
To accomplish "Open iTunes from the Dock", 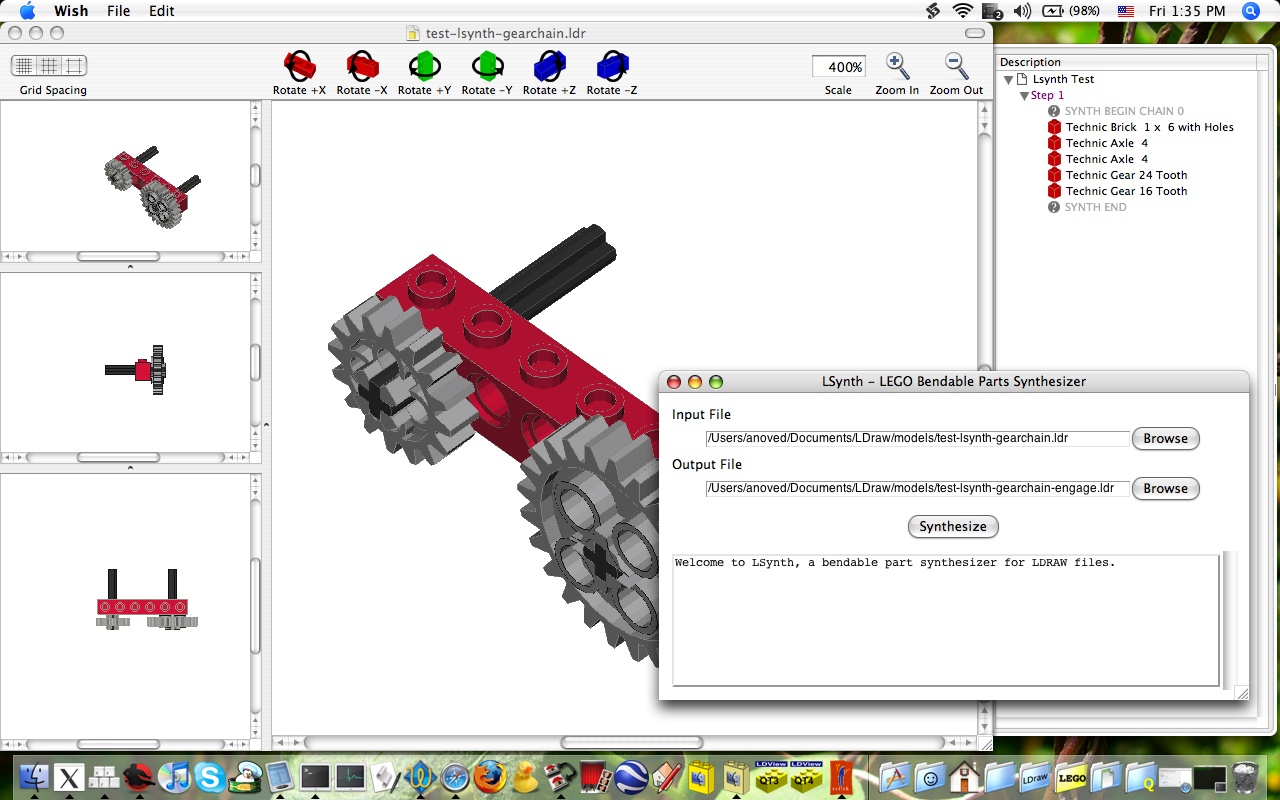I will coord(175,777).
